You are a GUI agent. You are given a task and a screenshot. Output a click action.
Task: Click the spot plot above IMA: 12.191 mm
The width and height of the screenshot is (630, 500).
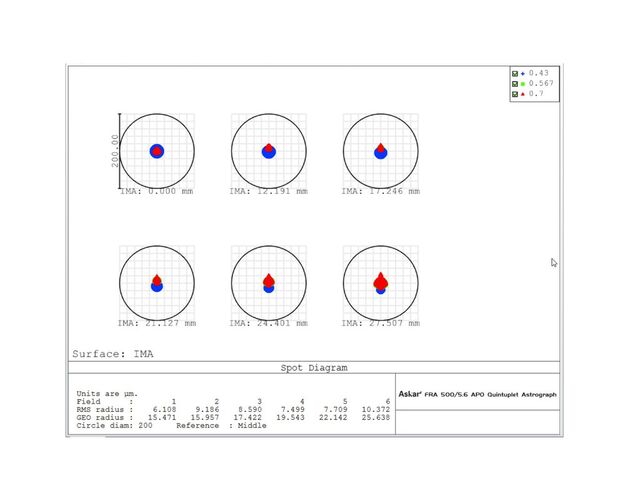[269, 151]
